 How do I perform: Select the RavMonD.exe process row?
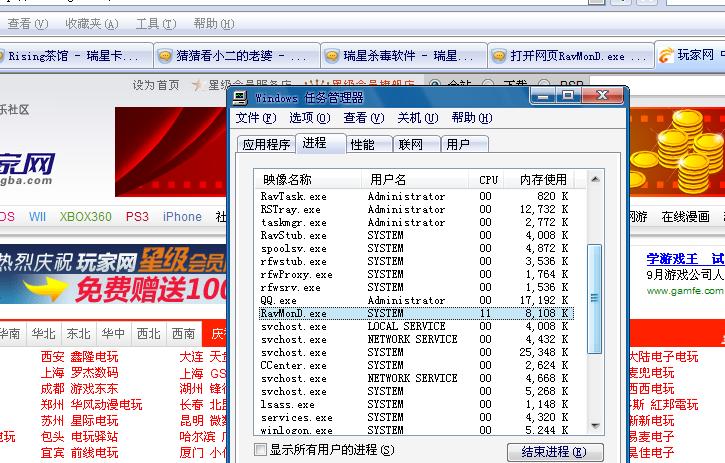[416, 313]
